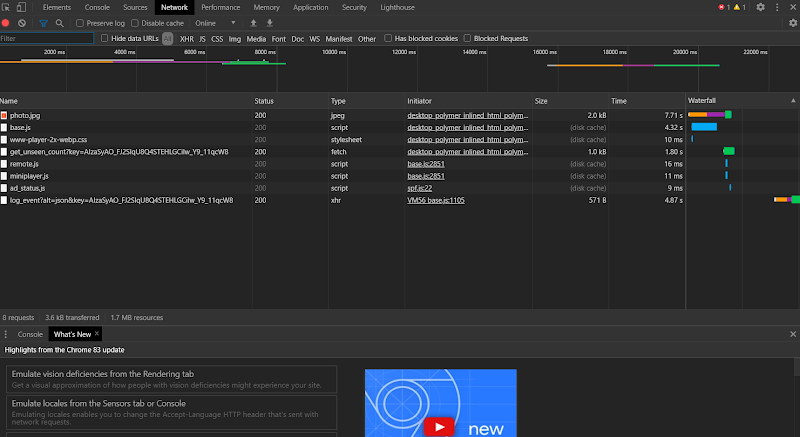
Task: Filter requests by JS
Action: tap(203, 39)
